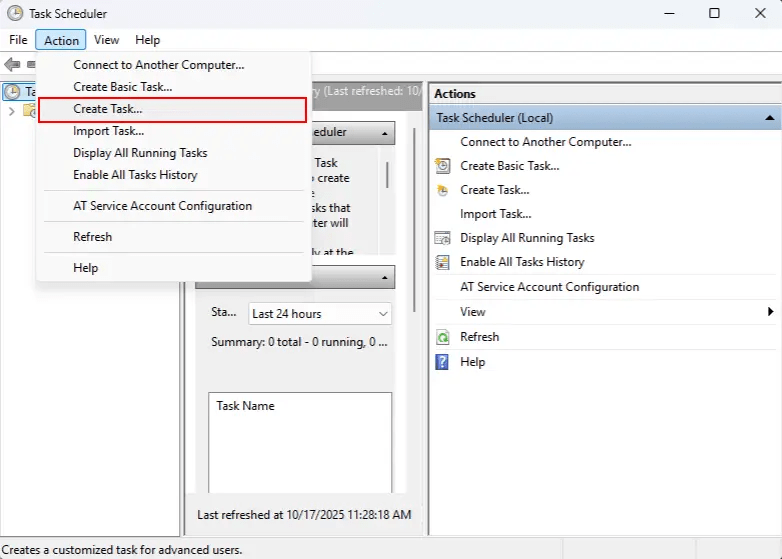Select AT Service Account Configuration from Action menu
The image size is (782, 559).
pyautogui.click(x=162, y=206)
